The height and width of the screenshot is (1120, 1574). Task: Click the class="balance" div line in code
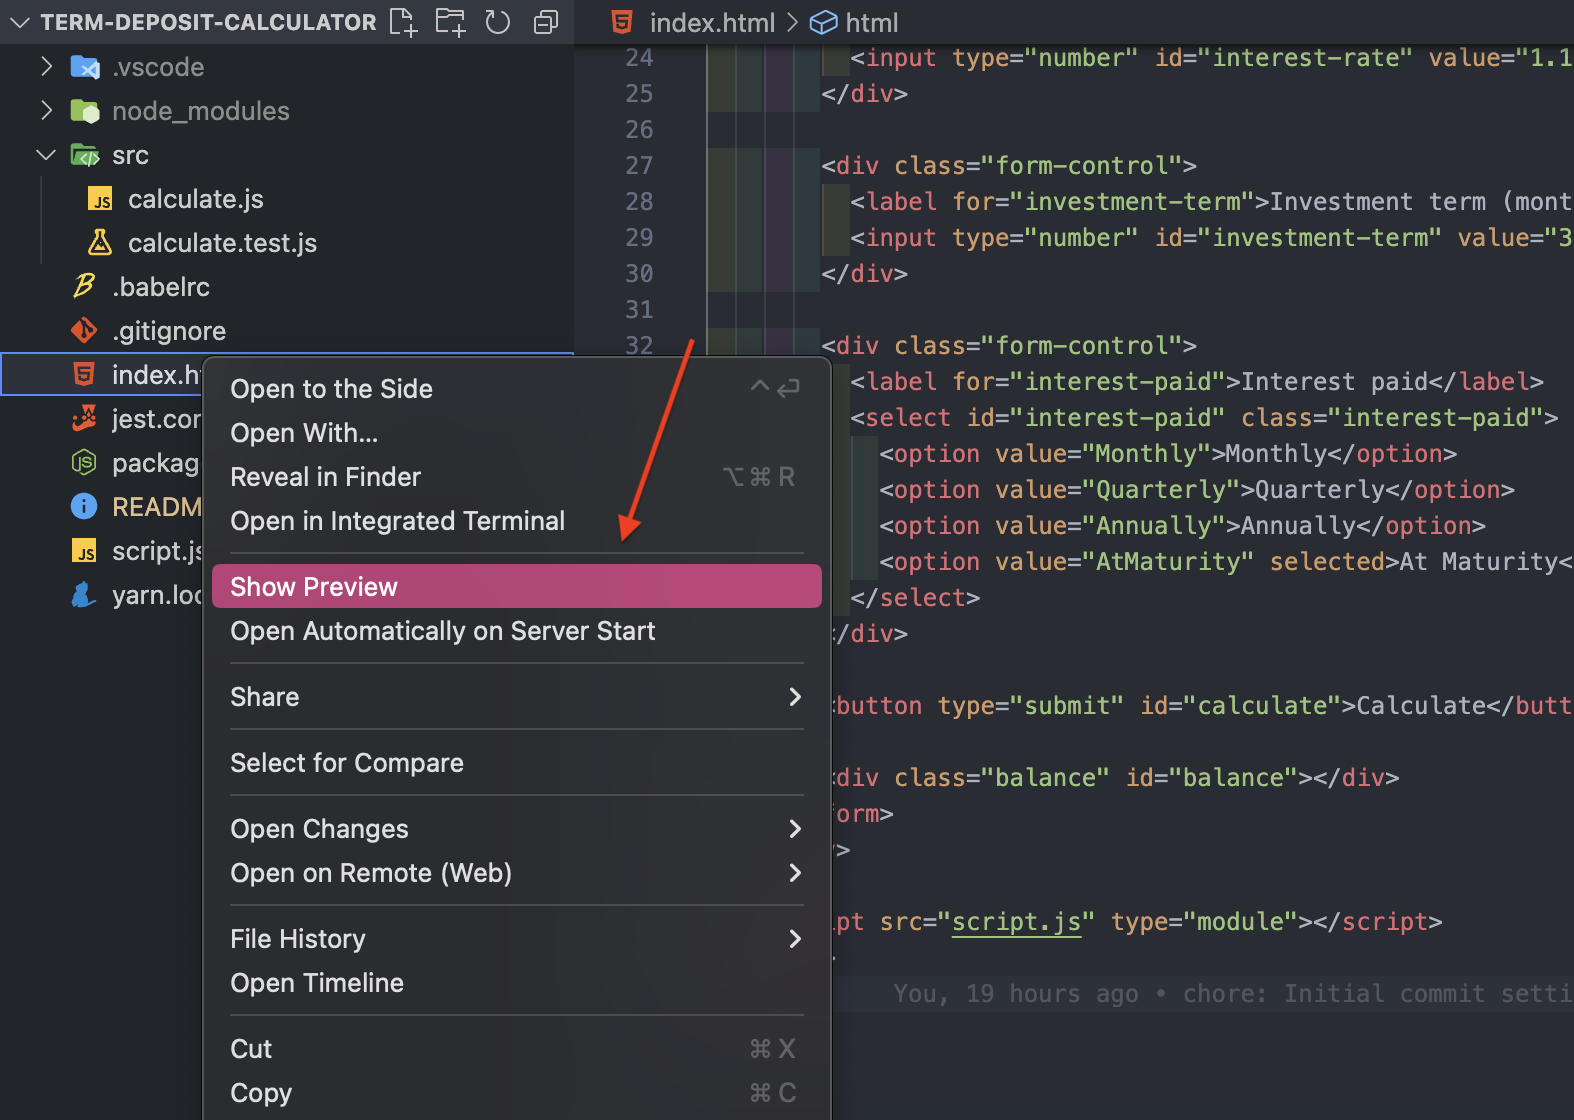pyautogui.click(x=1117, y=777)
